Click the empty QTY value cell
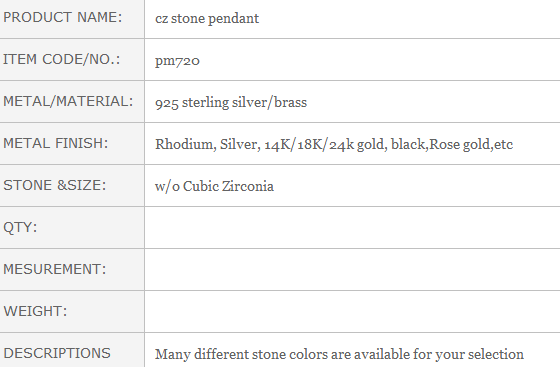Screen dimensions: 560x367 pos(352,227)
